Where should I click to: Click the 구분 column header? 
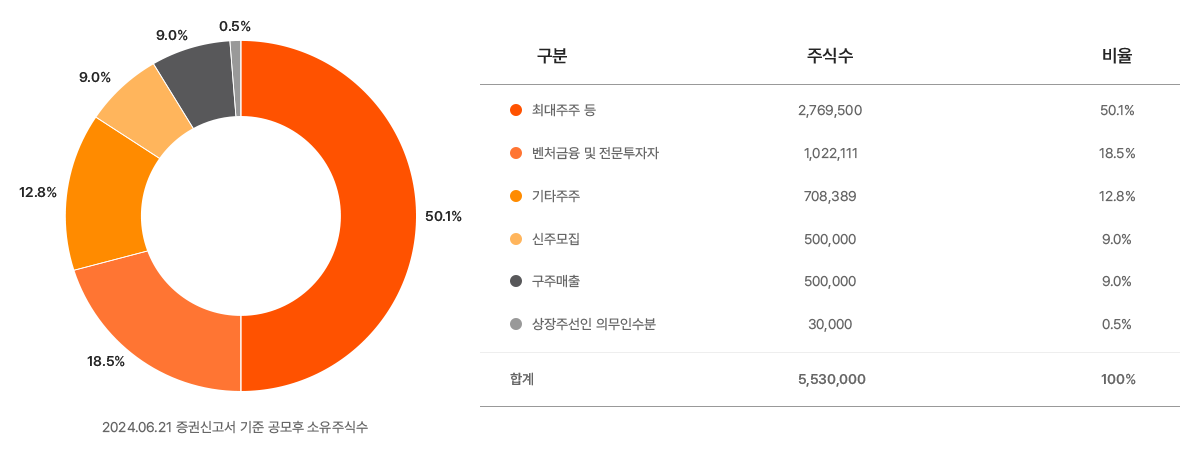(552, 57)
